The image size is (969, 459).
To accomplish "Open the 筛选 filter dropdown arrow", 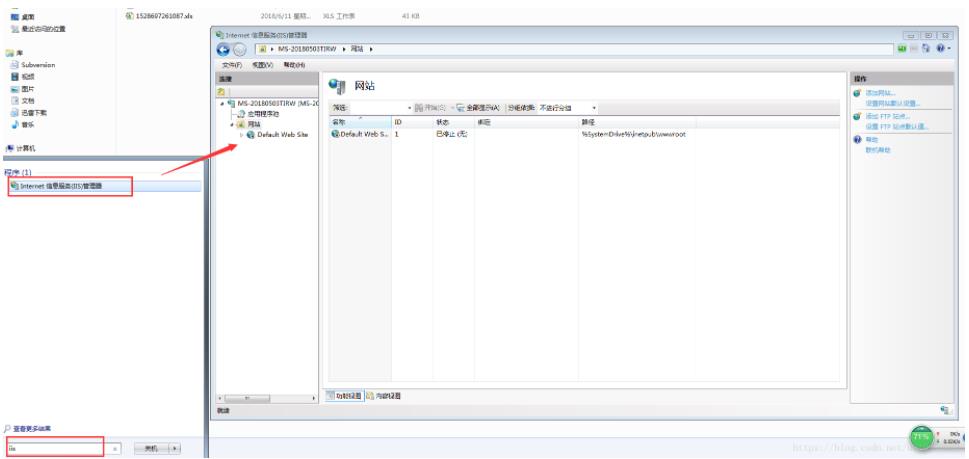I will (409, 108).
